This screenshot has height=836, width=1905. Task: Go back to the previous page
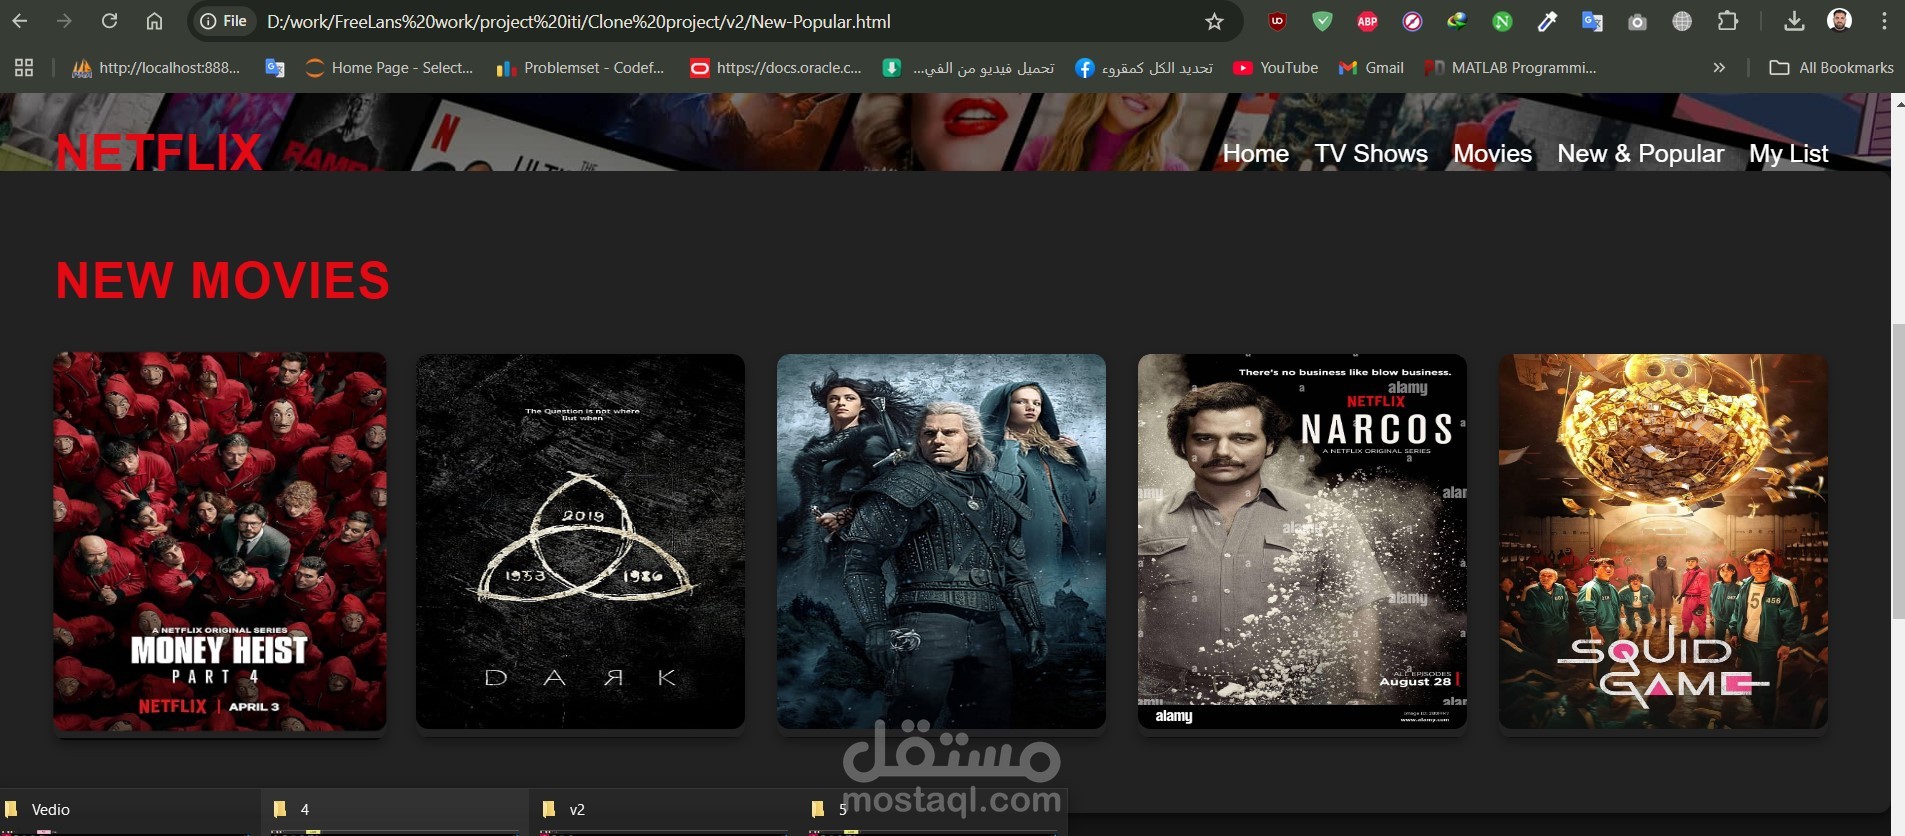tap(20, 21)
